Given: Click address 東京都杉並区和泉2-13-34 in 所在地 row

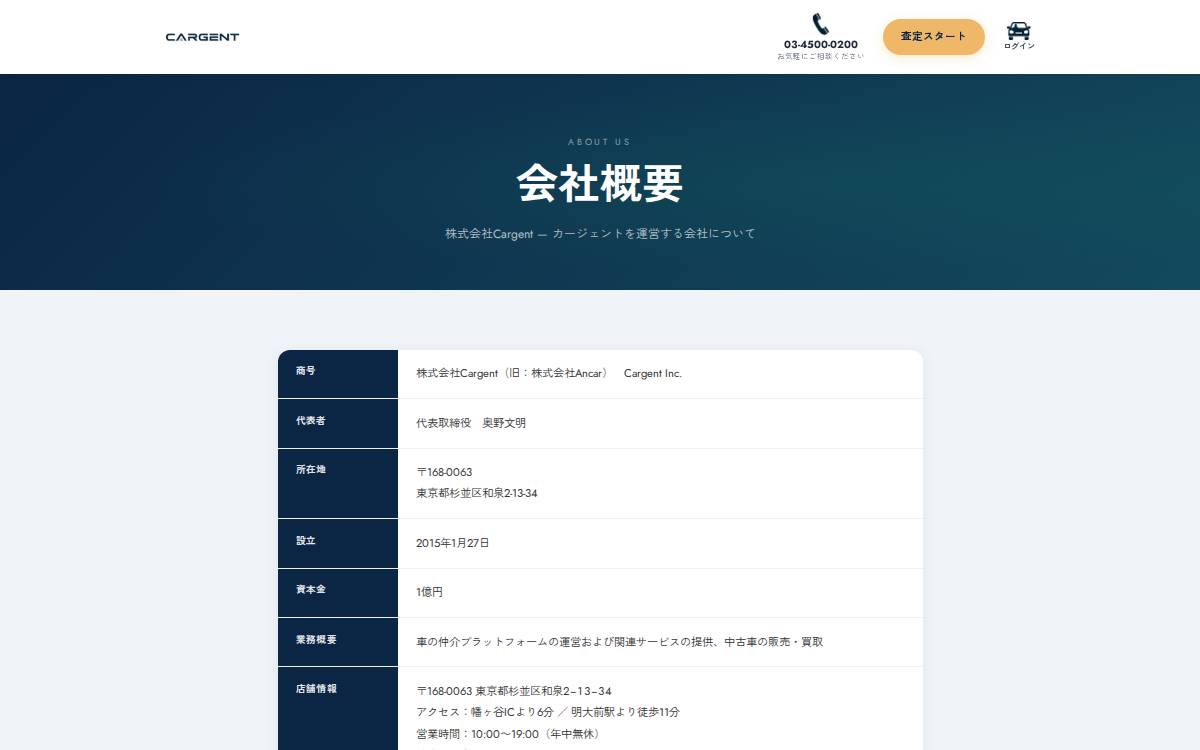Looking at the screenshot, I should pyautogui.click(x=477, y=493).
